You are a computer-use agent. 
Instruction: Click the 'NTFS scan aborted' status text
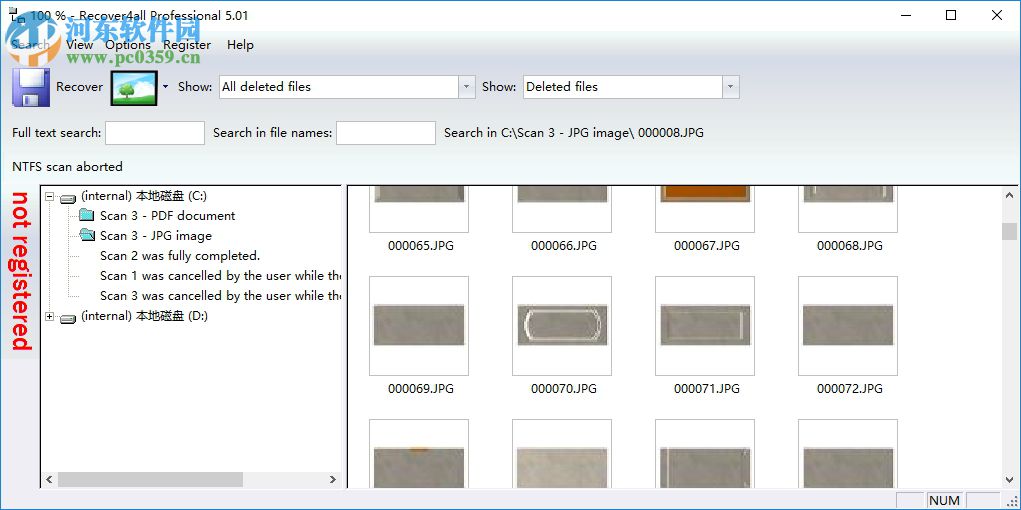pos(67,167)
